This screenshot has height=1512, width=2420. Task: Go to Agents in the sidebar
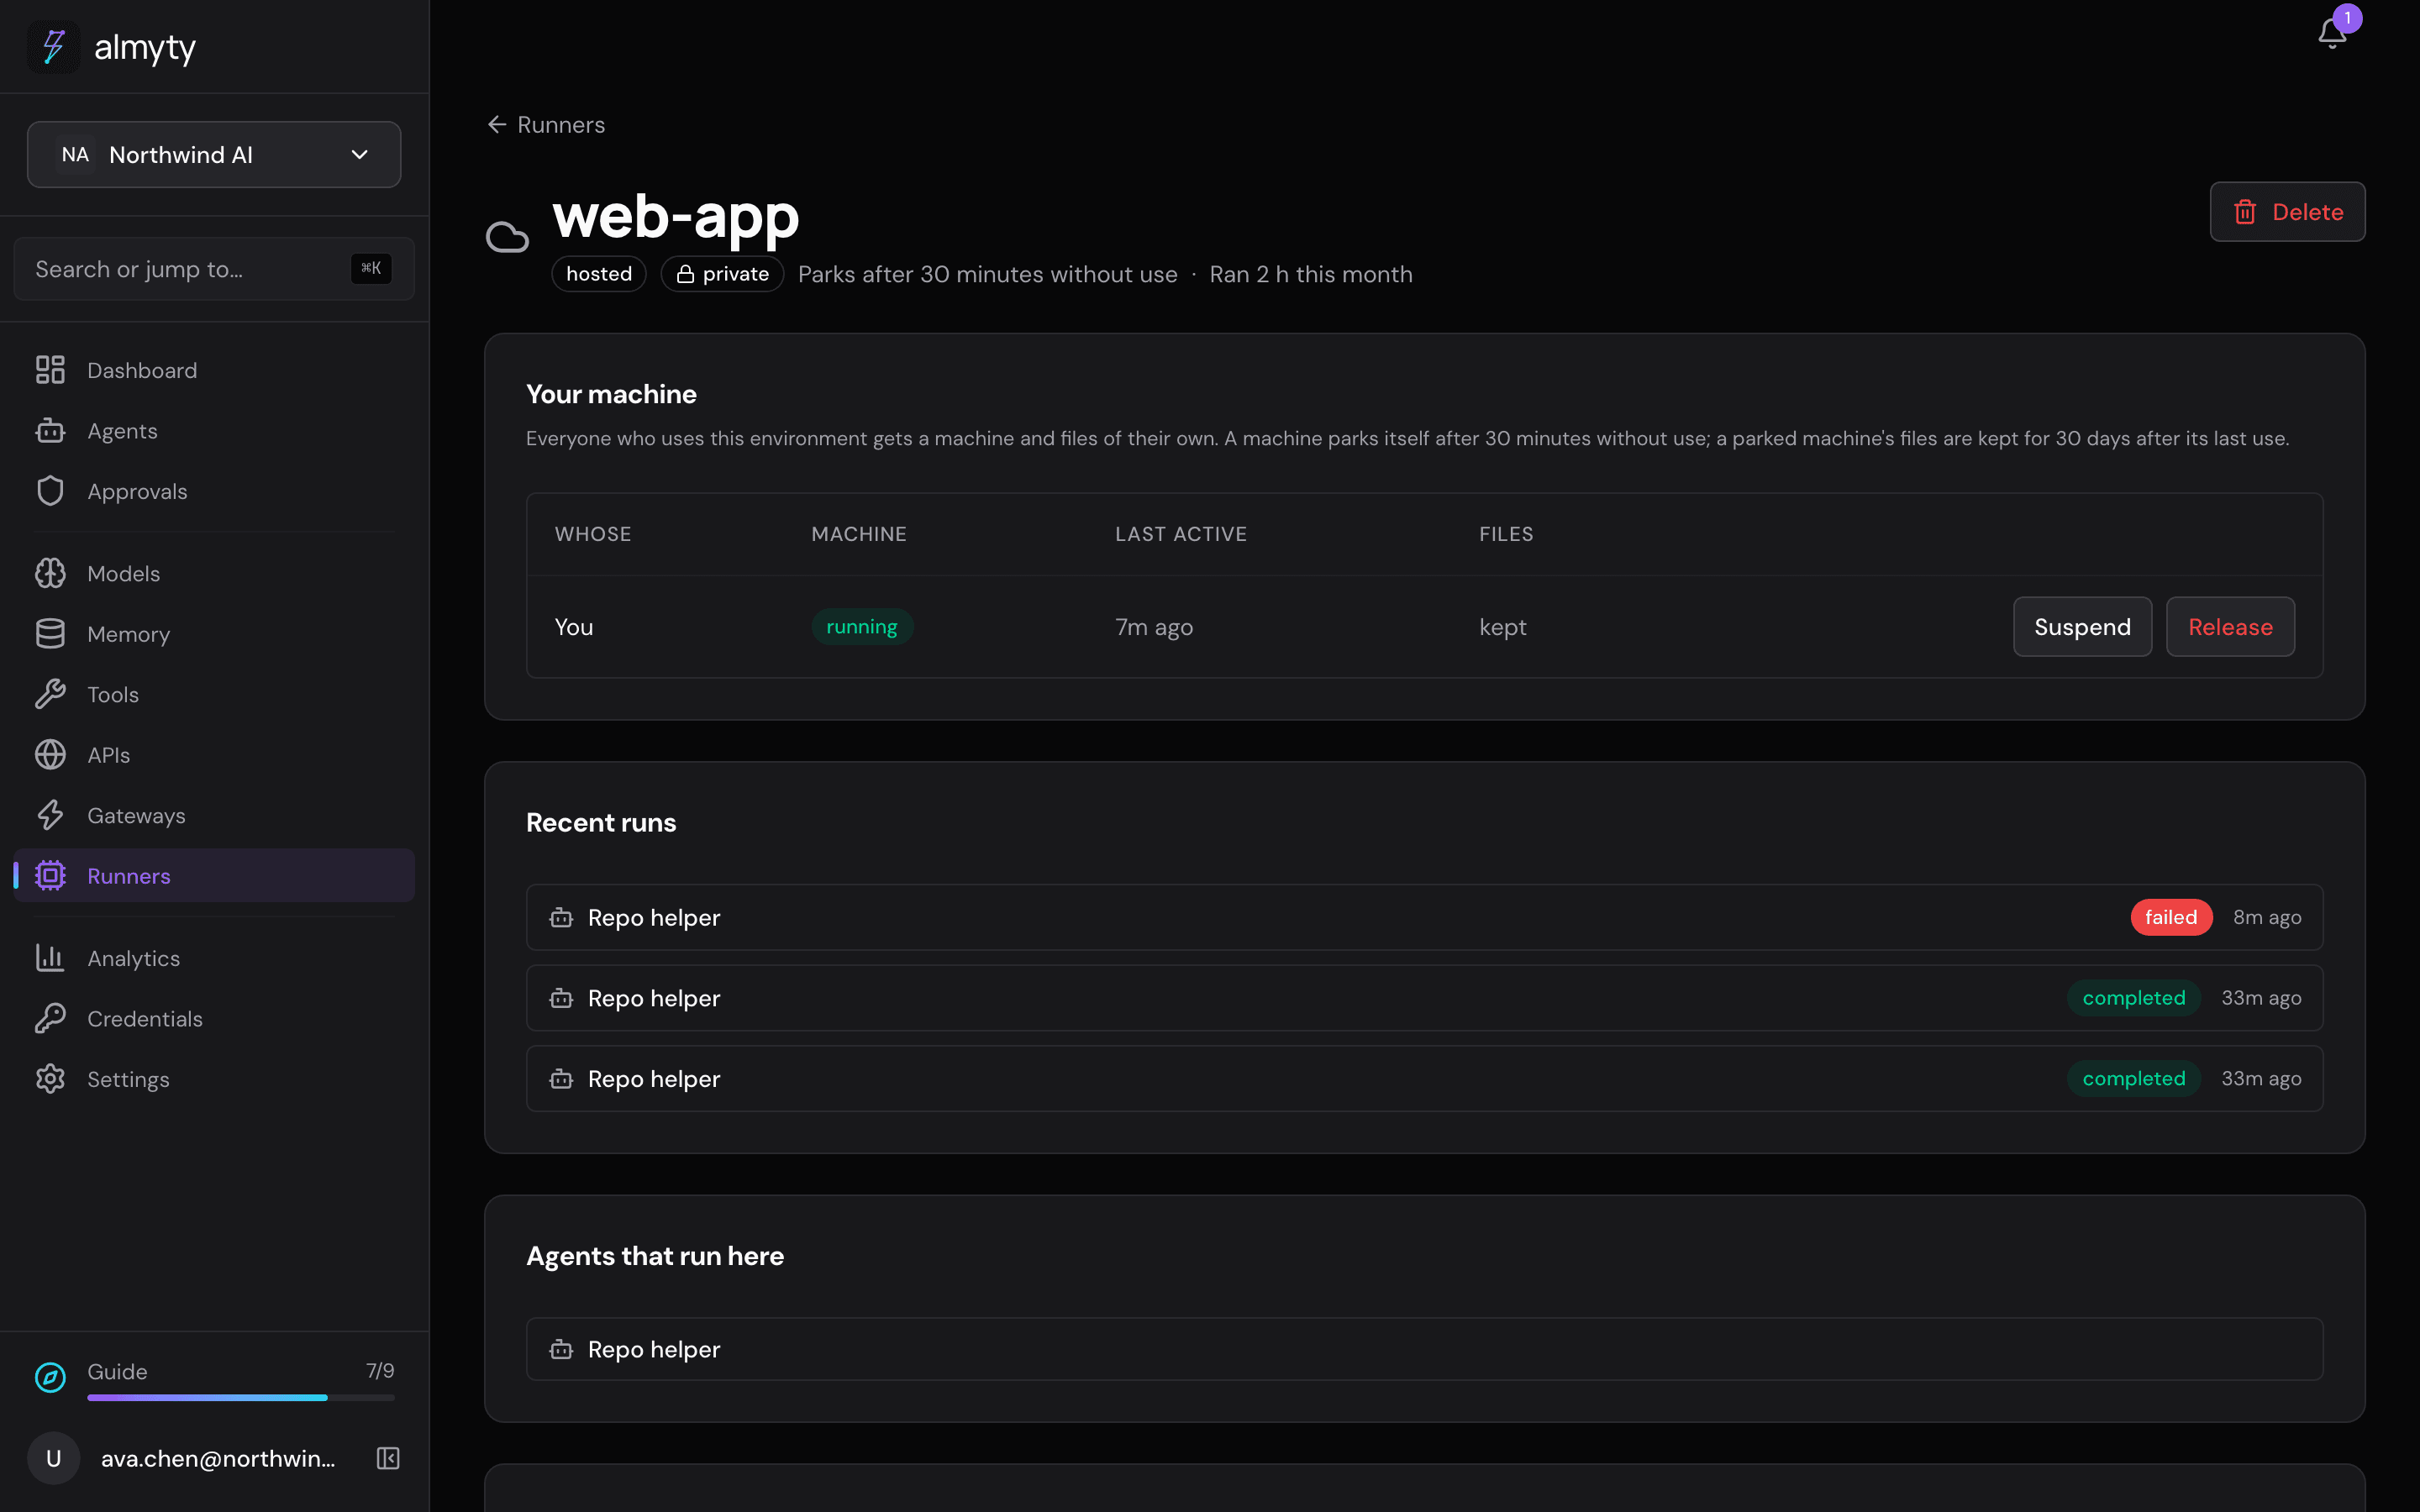point(214,431)
